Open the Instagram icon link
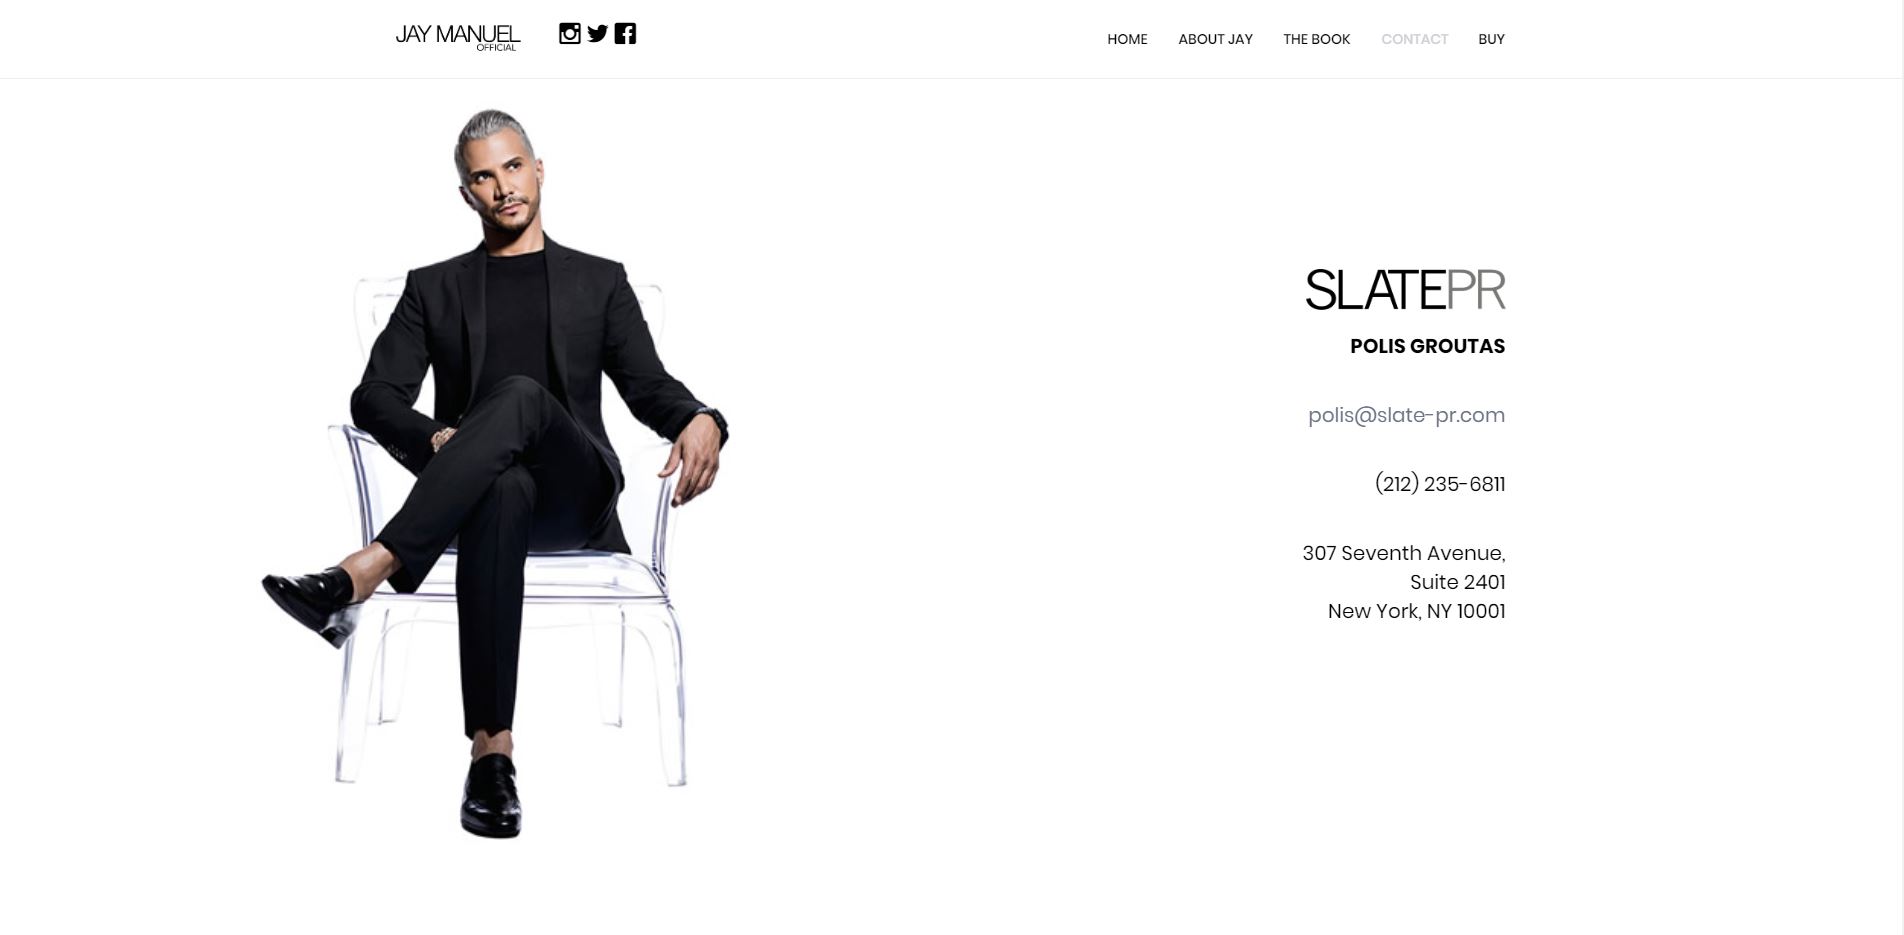The height and width of the screenshot is (935, 1904). point(569,34)
